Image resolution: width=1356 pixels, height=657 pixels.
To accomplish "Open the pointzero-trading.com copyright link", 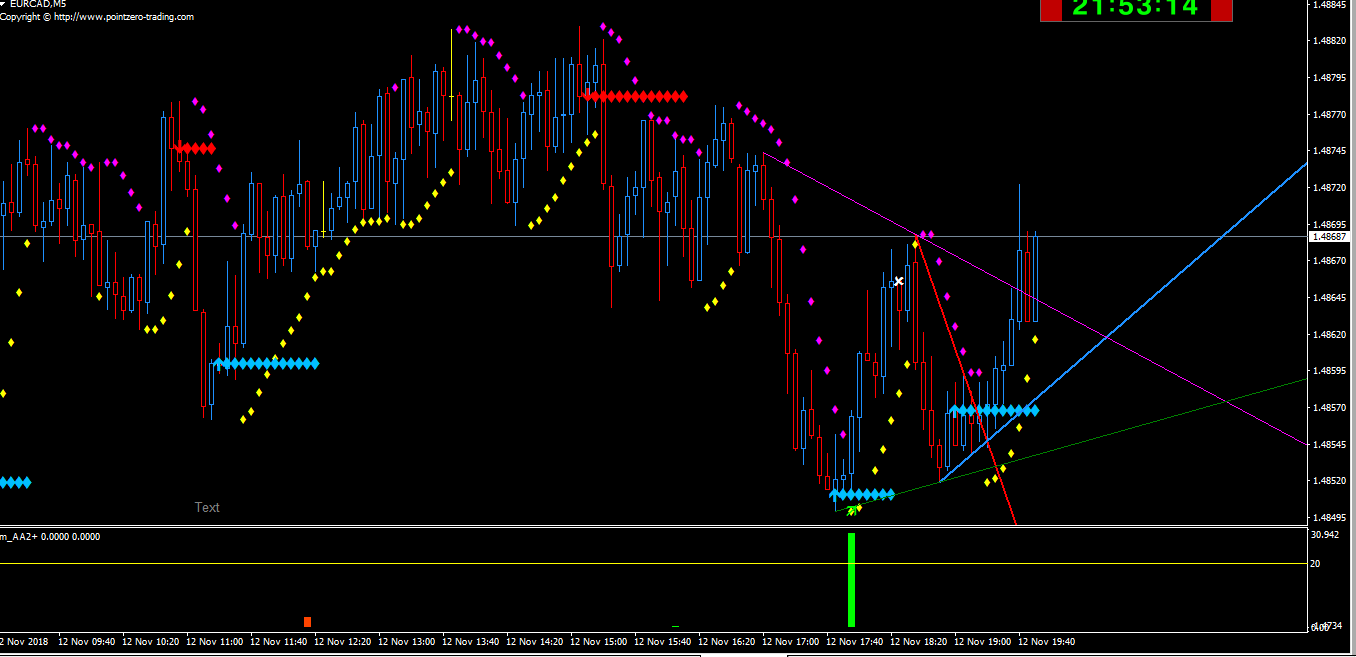I will pos(97,17).
